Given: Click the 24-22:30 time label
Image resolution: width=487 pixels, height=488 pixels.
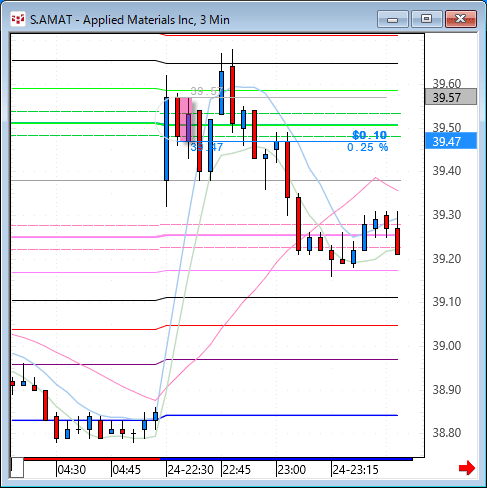Looking at the screenshot, I should tap(190, 470).
